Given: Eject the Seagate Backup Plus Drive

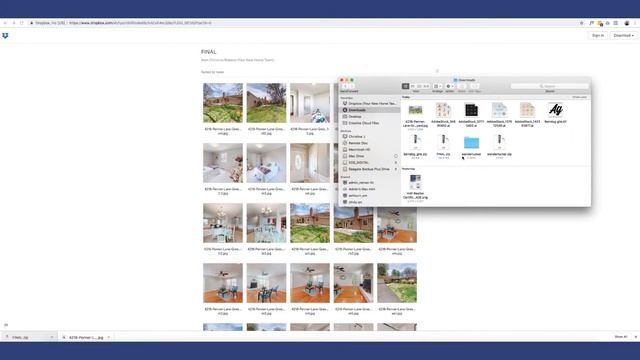Looking at the screenshot, I should pos(396,169).
